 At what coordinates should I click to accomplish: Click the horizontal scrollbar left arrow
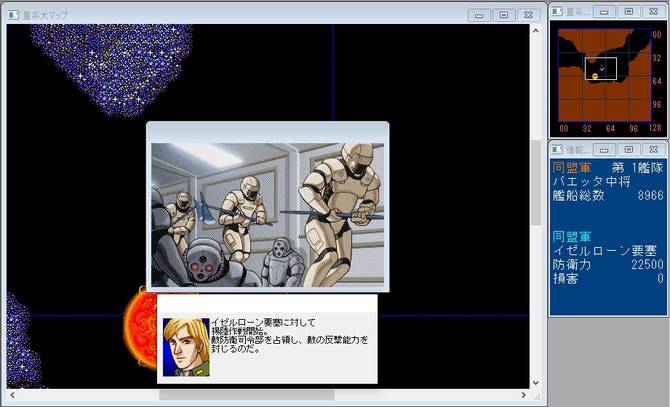pos(12,395)
